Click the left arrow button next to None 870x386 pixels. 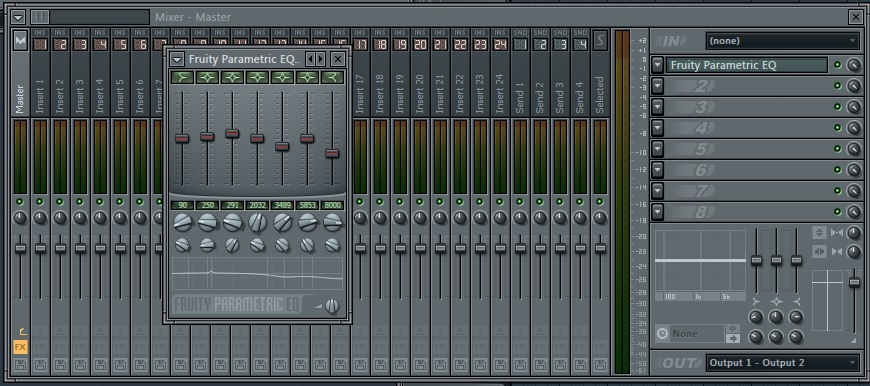click(732, 328)
